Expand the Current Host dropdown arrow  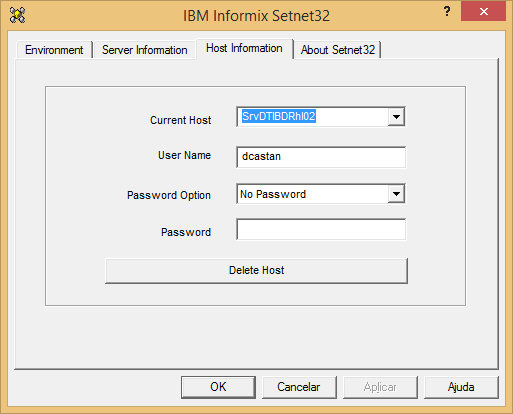[396, 117]
